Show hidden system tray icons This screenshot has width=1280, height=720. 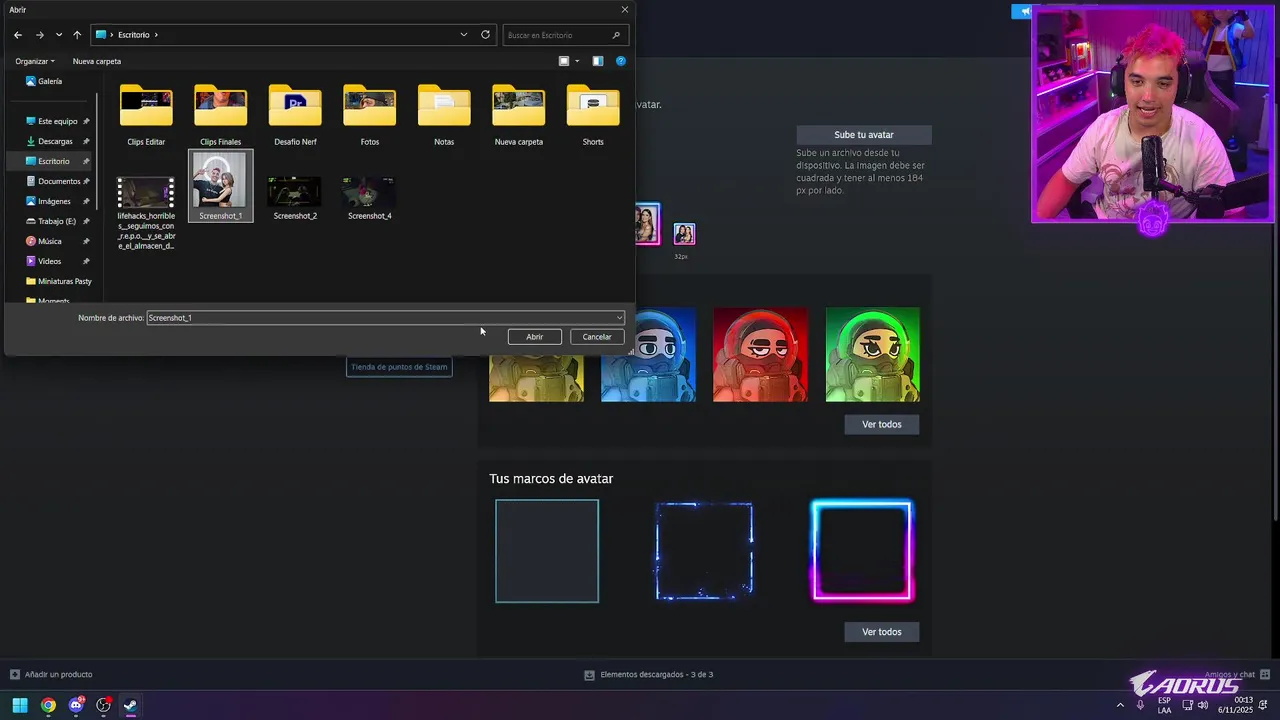click(1120, 706)
